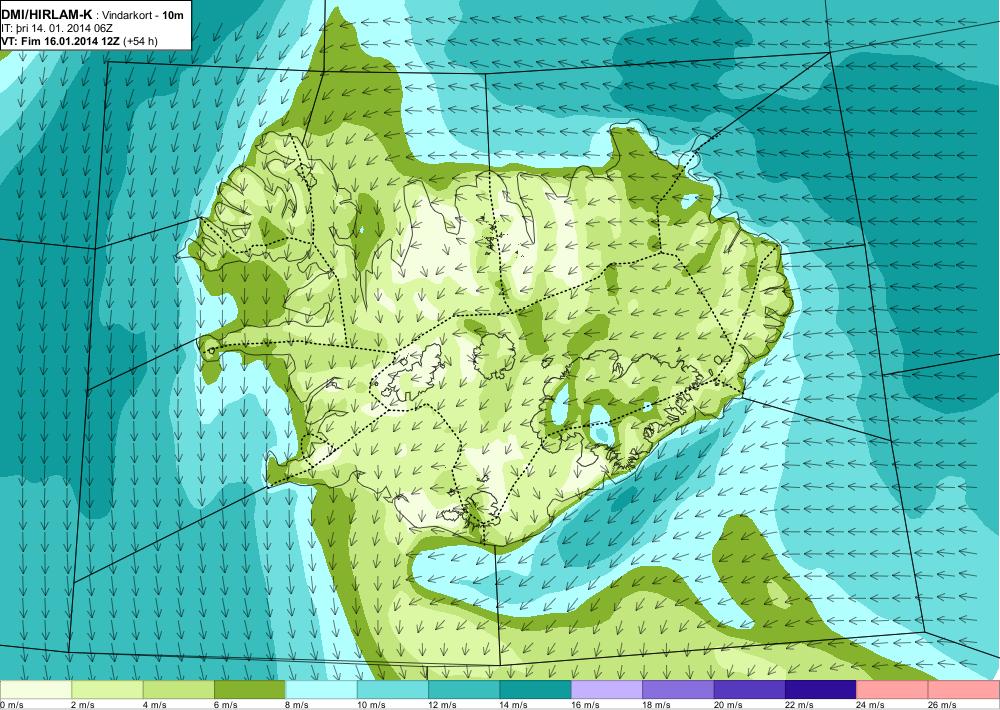Click the '18 m/s' legend label

657,704
